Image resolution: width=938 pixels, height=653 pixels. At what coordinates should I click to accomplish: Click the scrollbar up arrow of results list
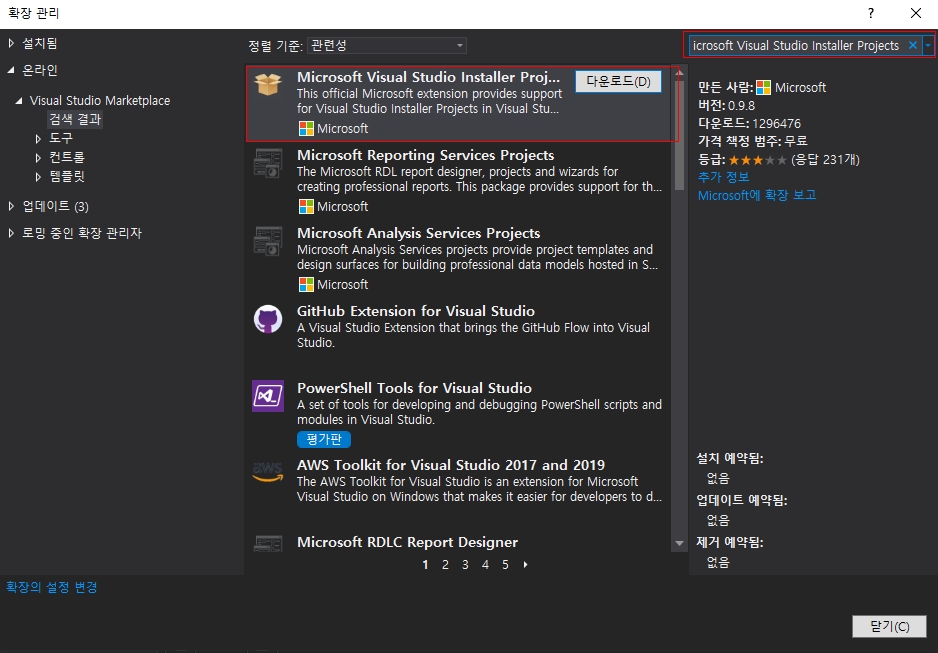pyautogui.click(x=679, y=73)
